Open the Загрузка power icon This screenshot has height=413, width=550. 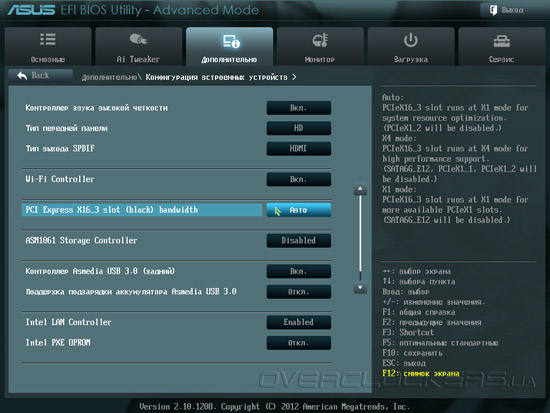pyautogui.click(x=410, y=40)
